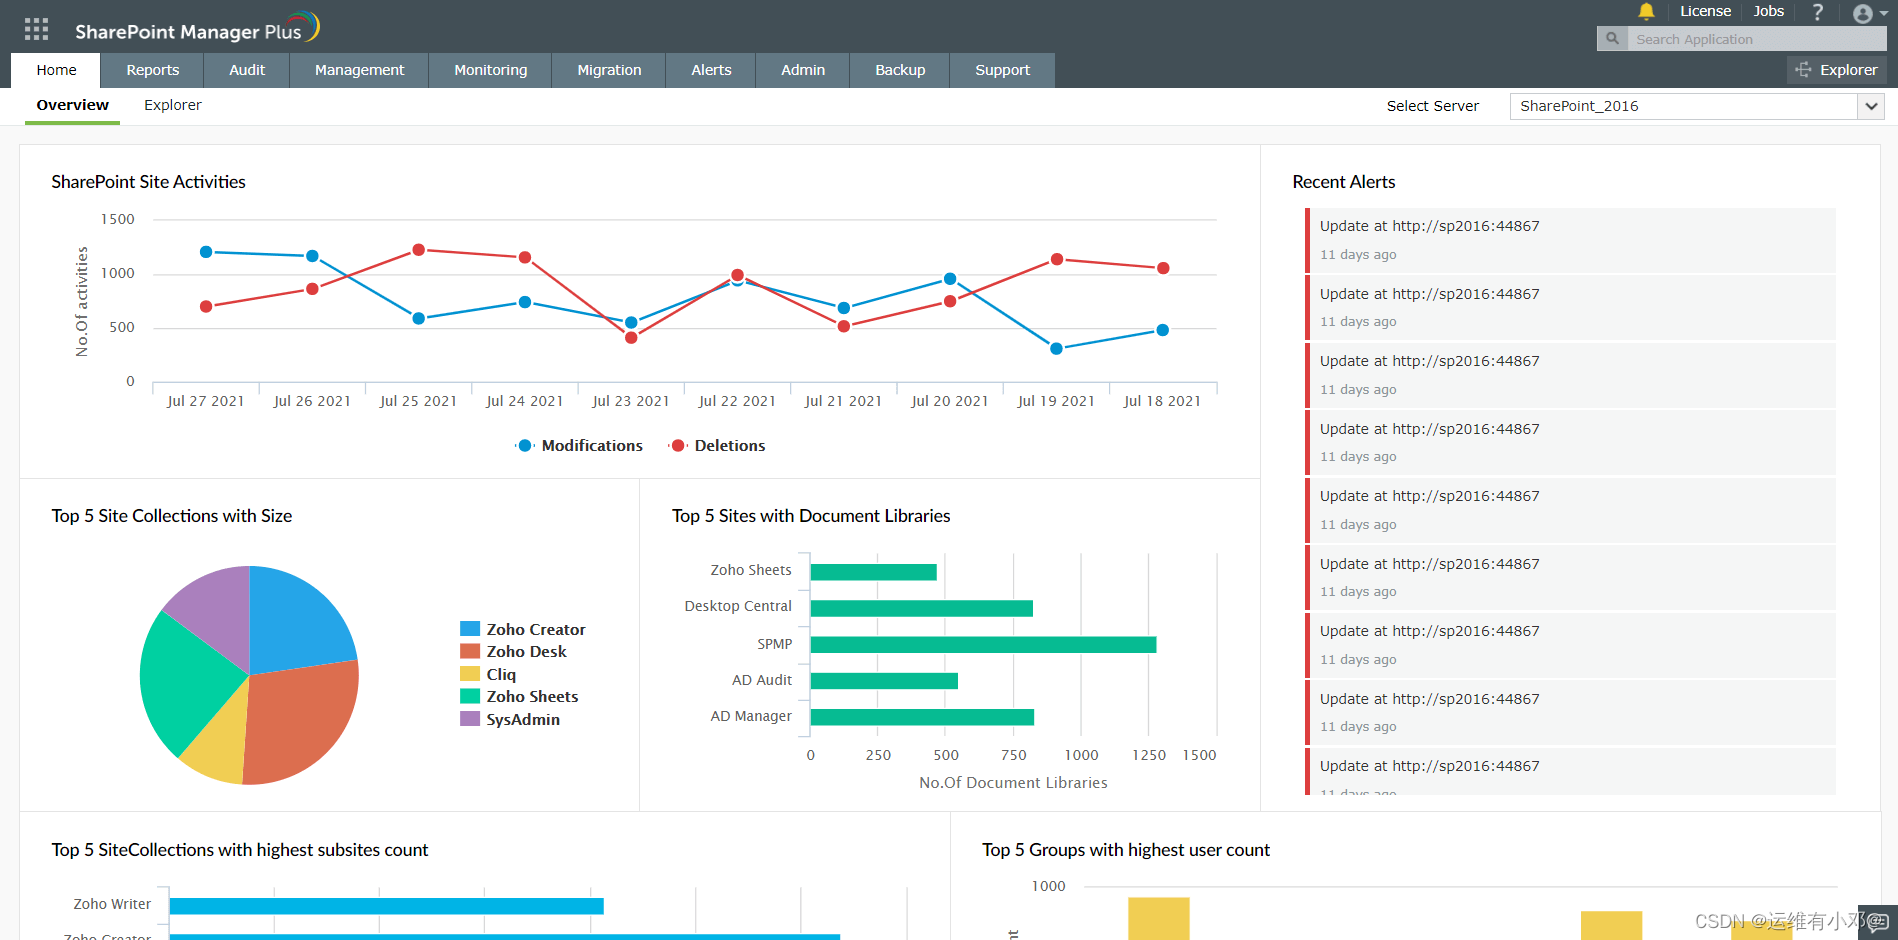
Task: Open the Jobs link
Action: [x=1768, y=11]
